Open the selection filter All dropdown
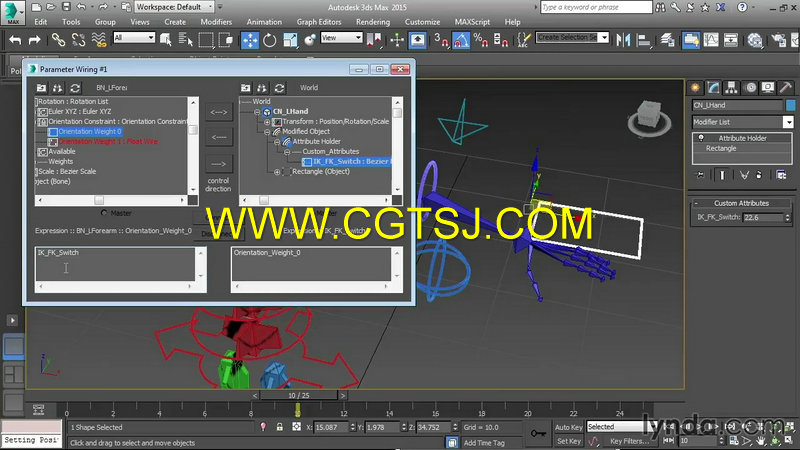 [x=134, y=38]
